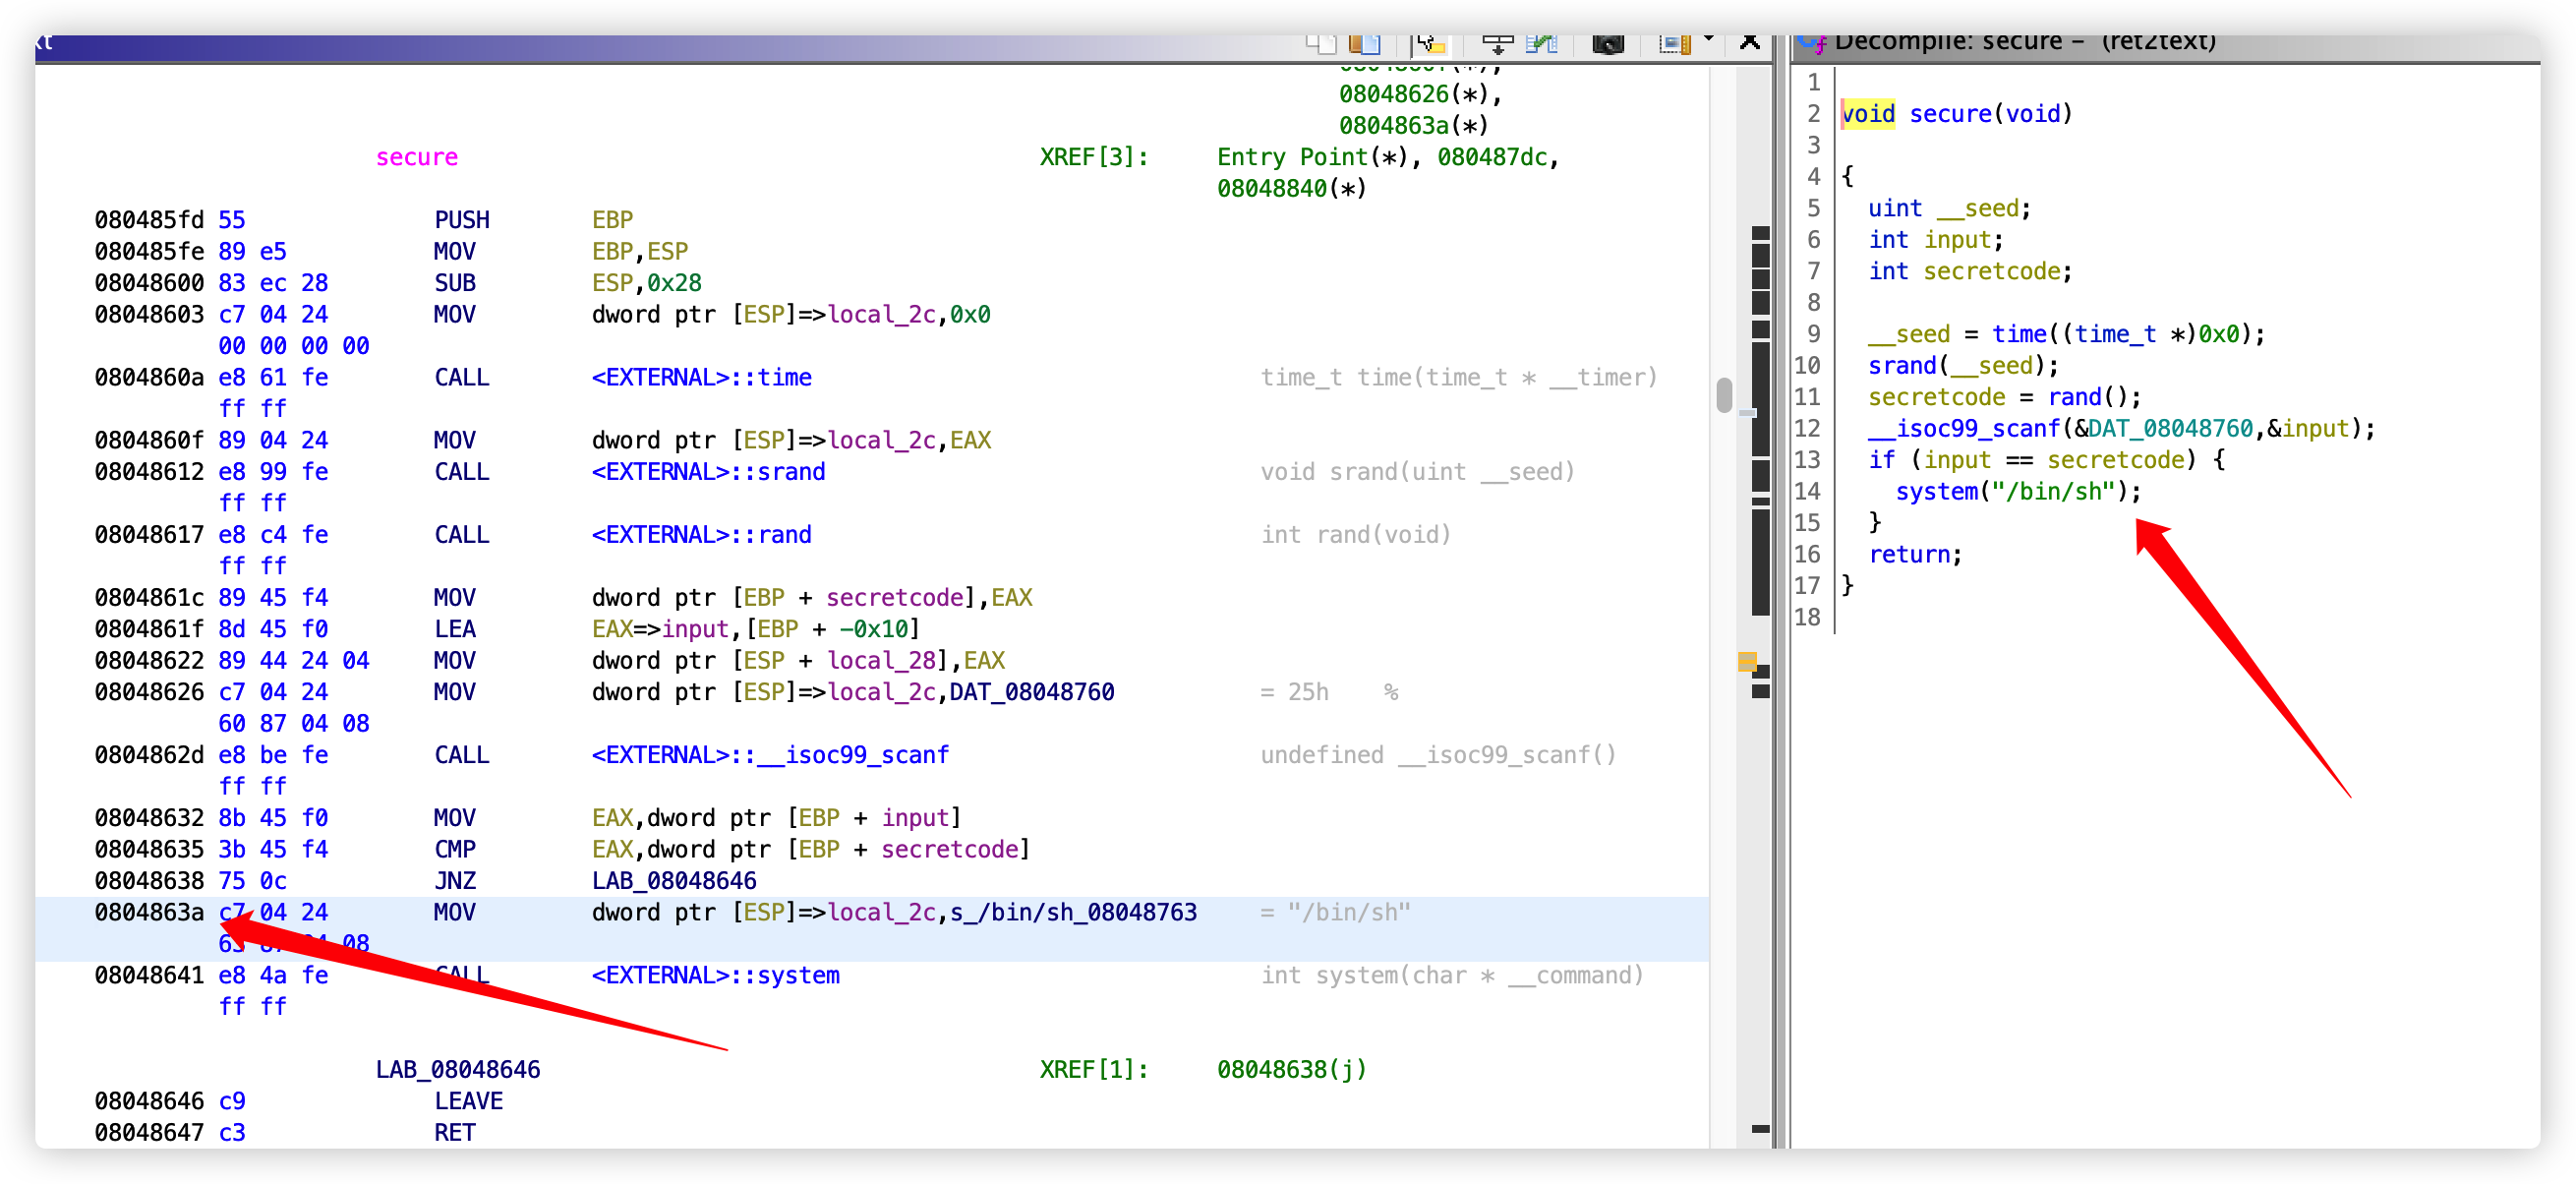Click the return statement on line 16

1915,555
